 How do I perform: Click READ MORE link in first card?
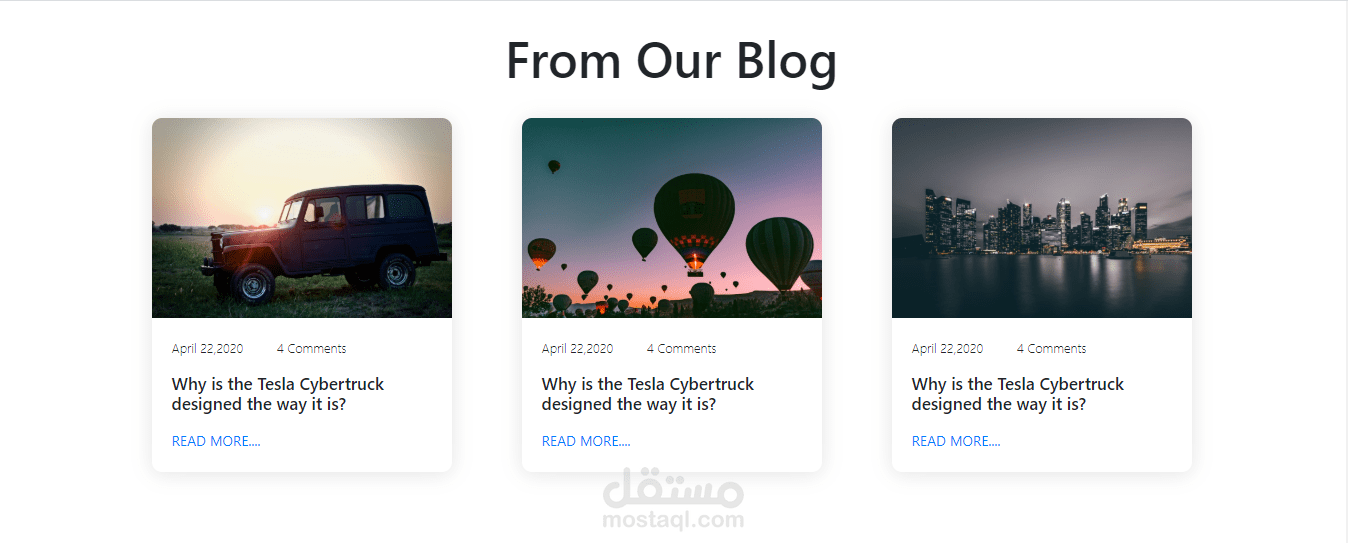point(216,441)
